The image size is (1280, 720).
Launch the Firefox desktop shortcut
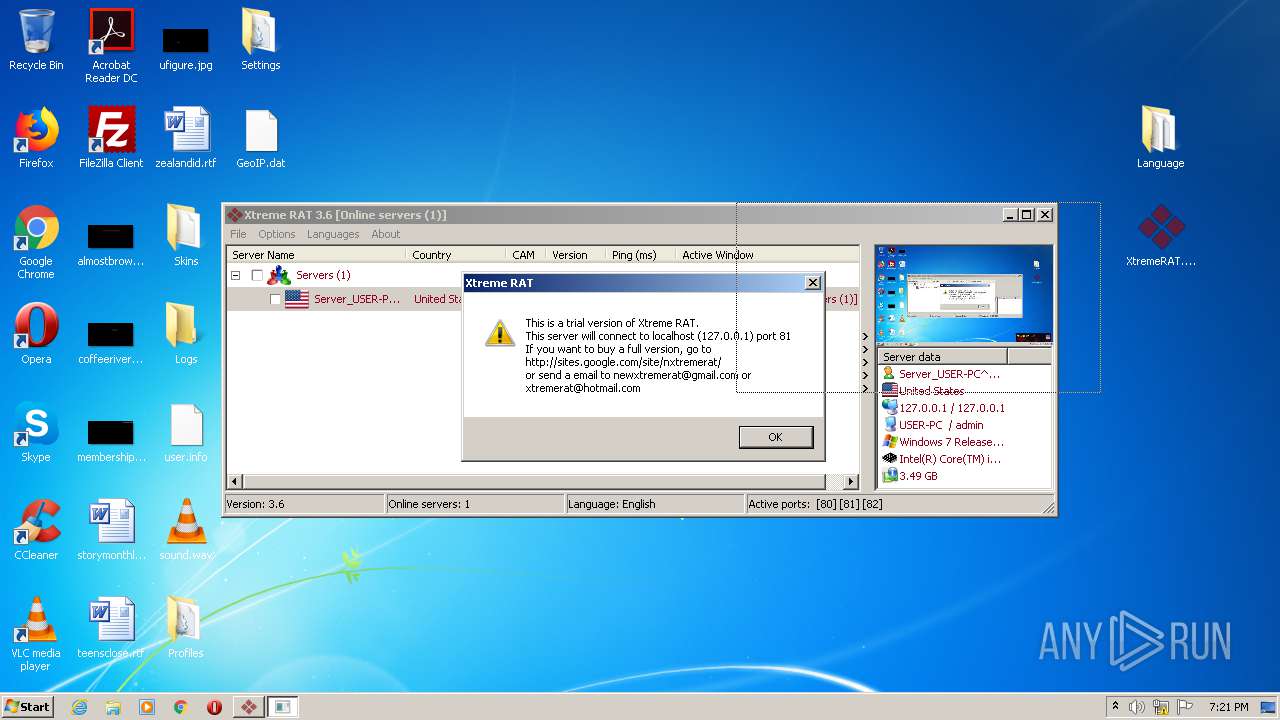pyautogui.click(x=36, y=138)
